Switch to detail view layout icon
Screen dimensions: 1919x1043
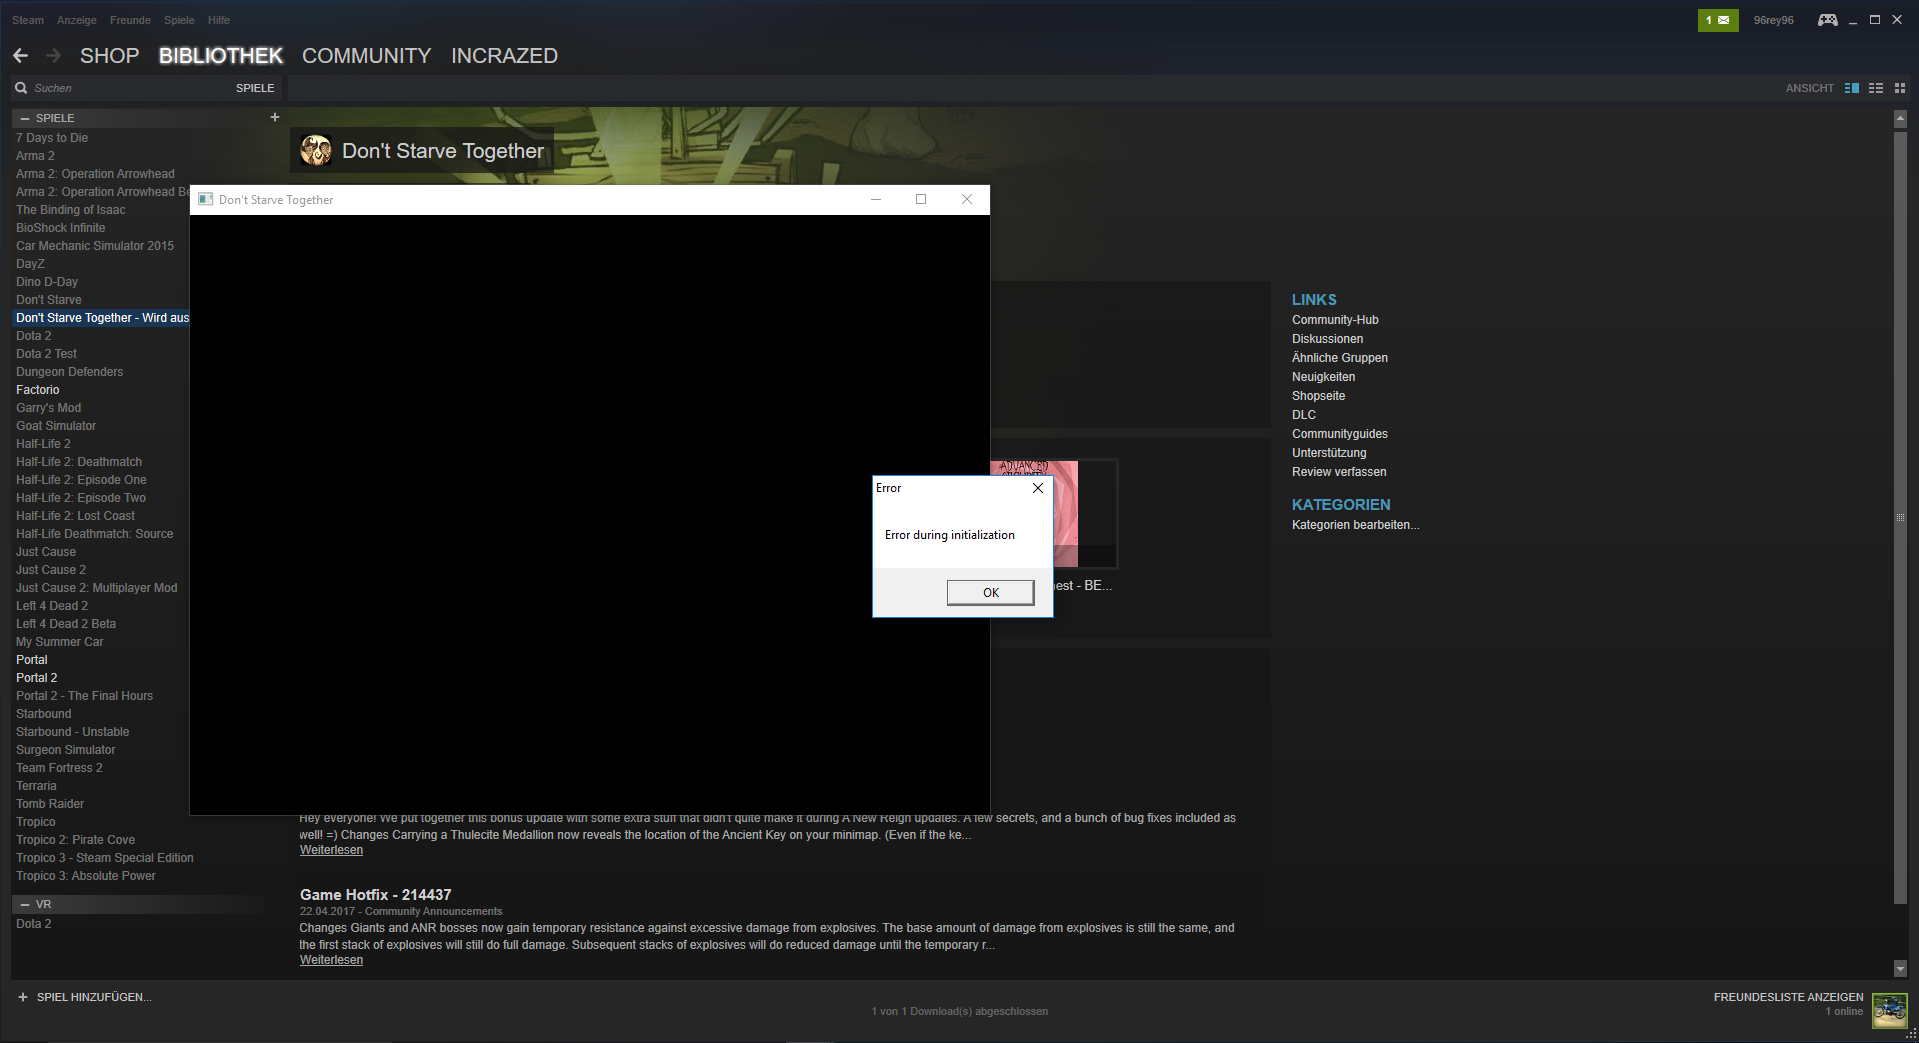point(1852,88)
